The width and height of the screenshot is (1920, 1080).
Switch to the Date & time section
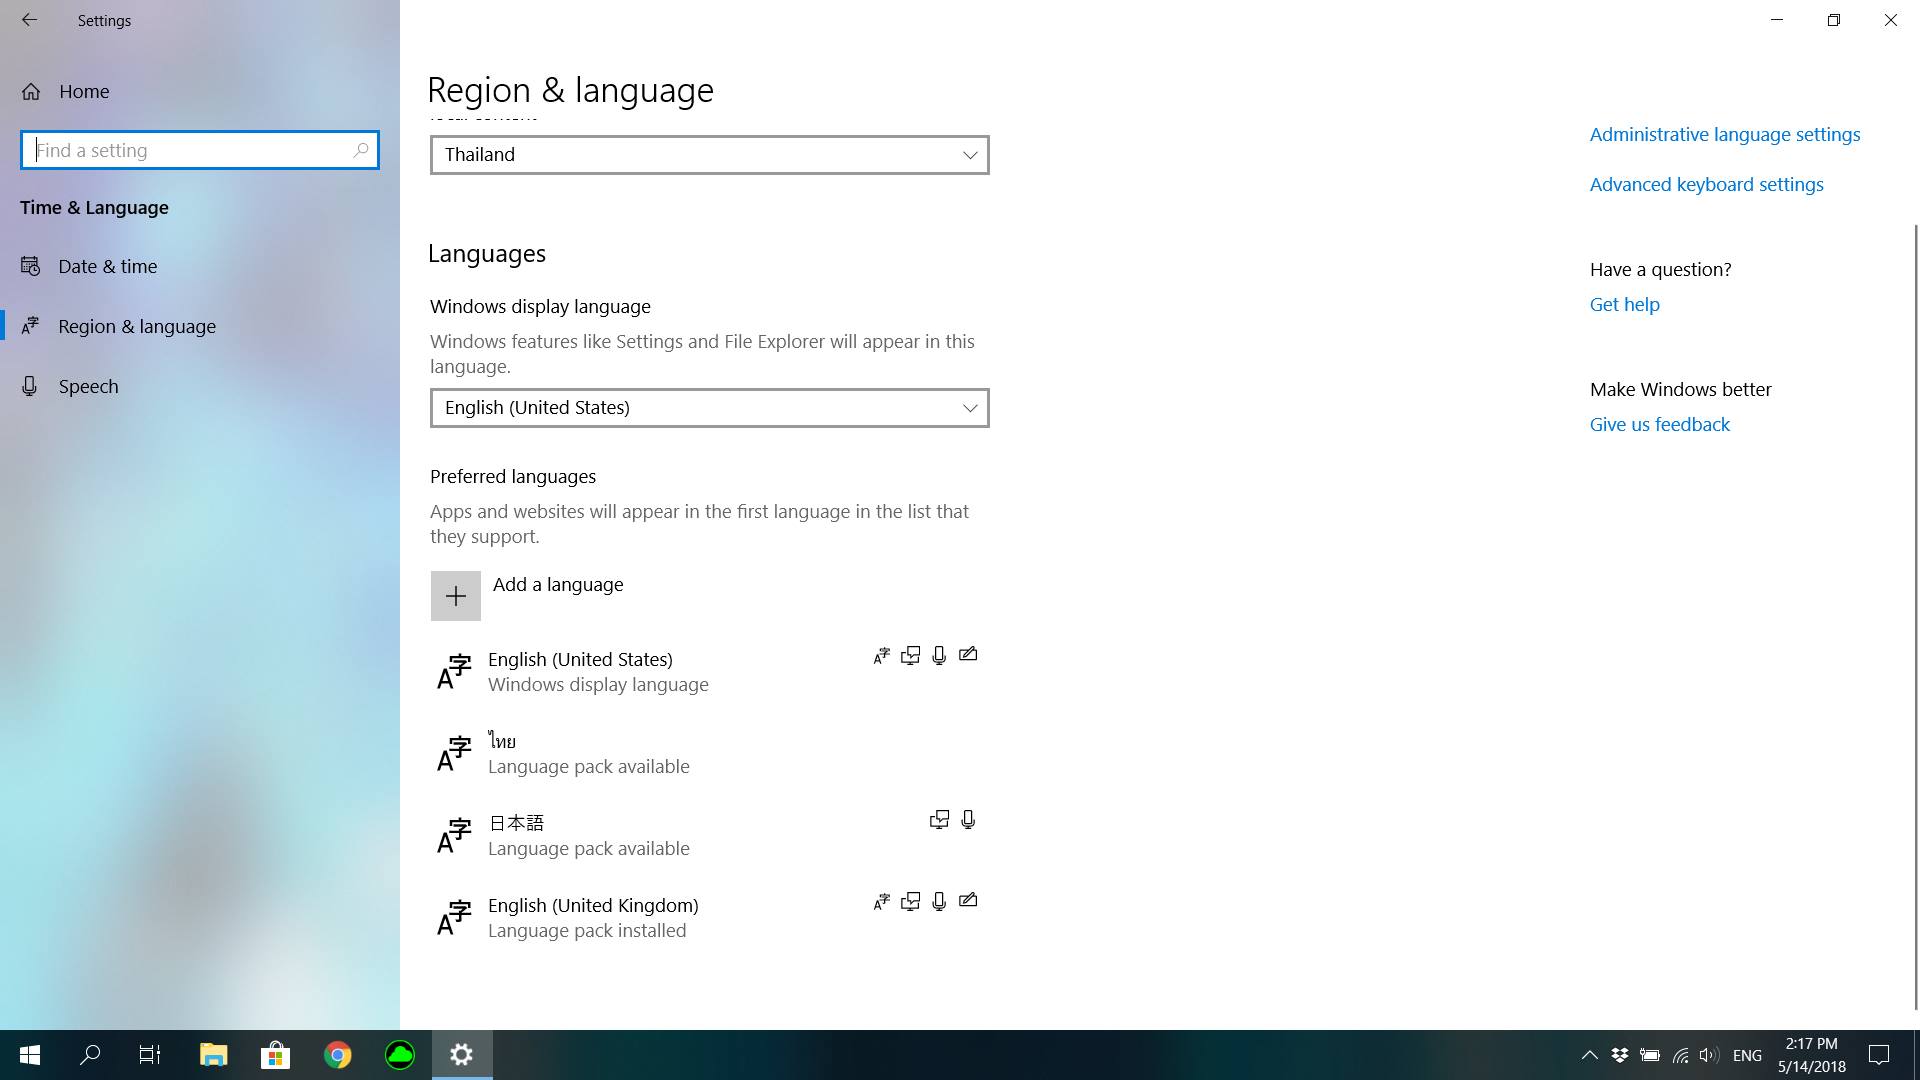coord(107,266)
